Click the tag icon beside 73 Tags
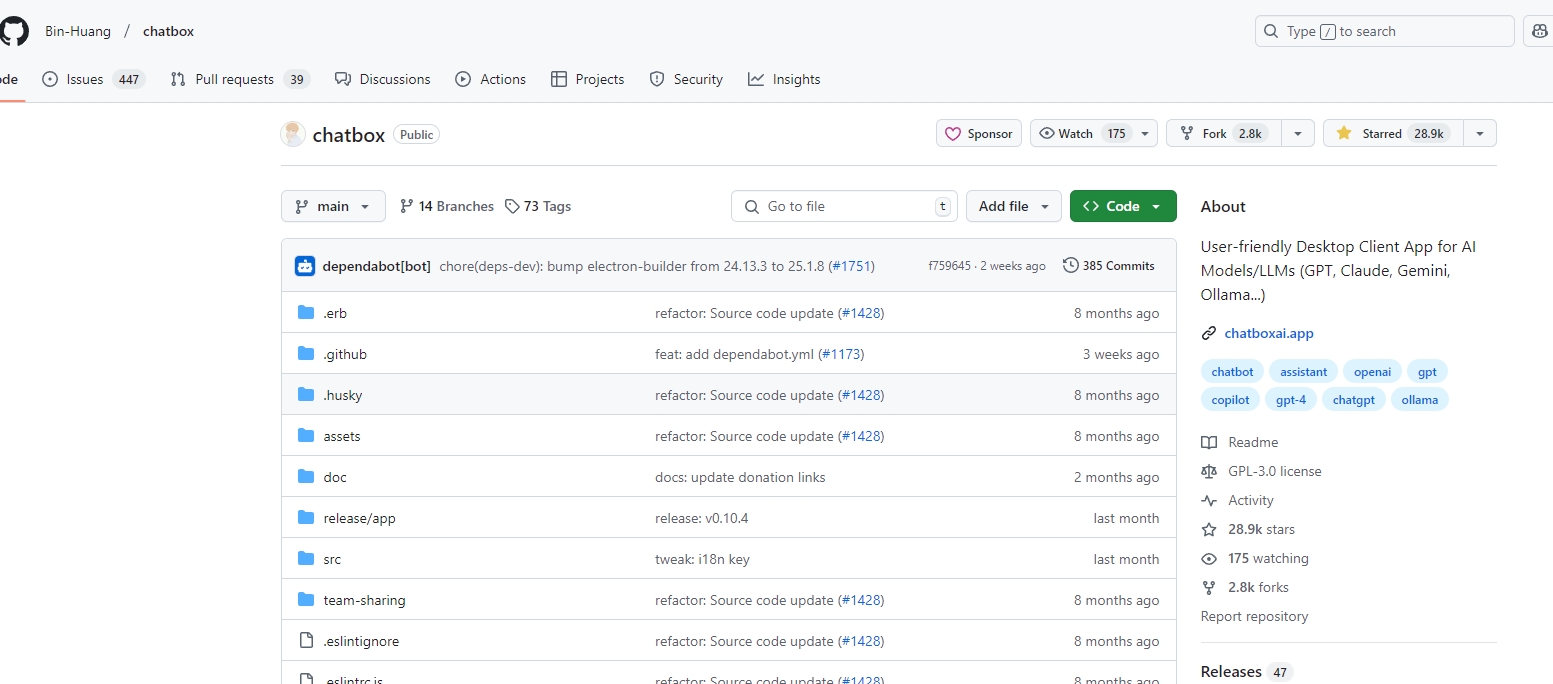 coord(512,206)
